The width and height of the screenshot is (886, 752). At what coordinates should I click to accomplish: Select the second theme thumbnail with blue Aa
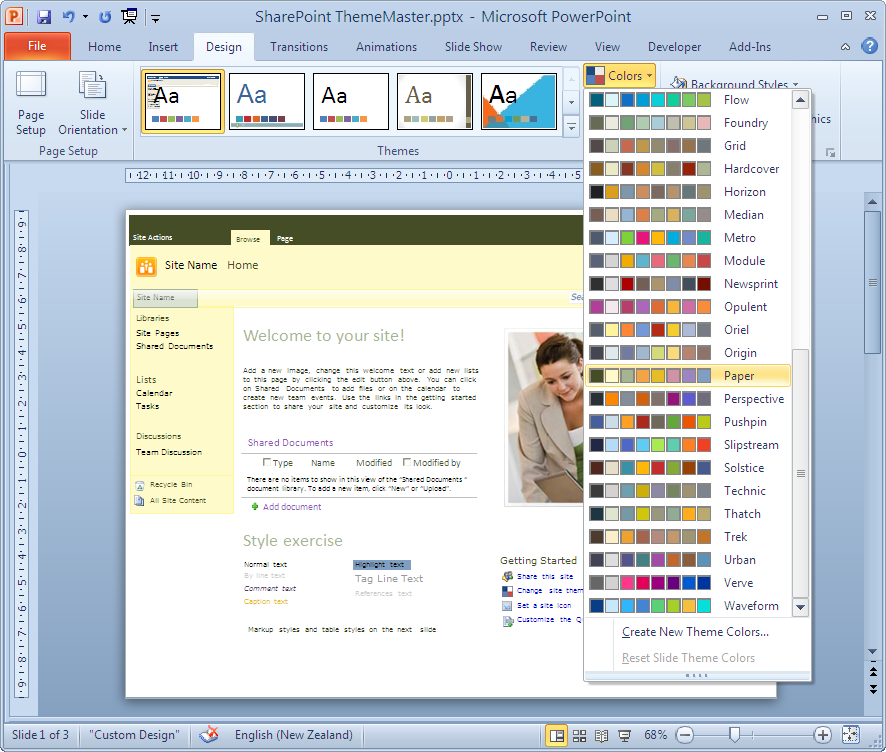267,101
